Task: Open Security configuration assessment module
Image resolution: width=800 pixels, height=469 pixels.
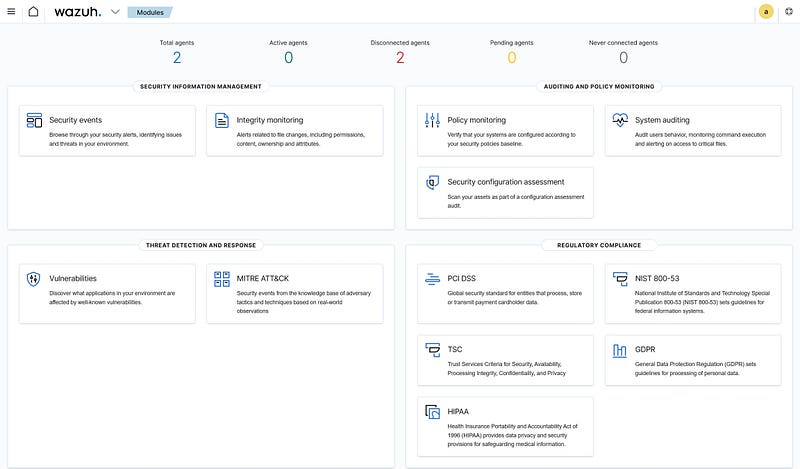Action: tap(505, 182)
